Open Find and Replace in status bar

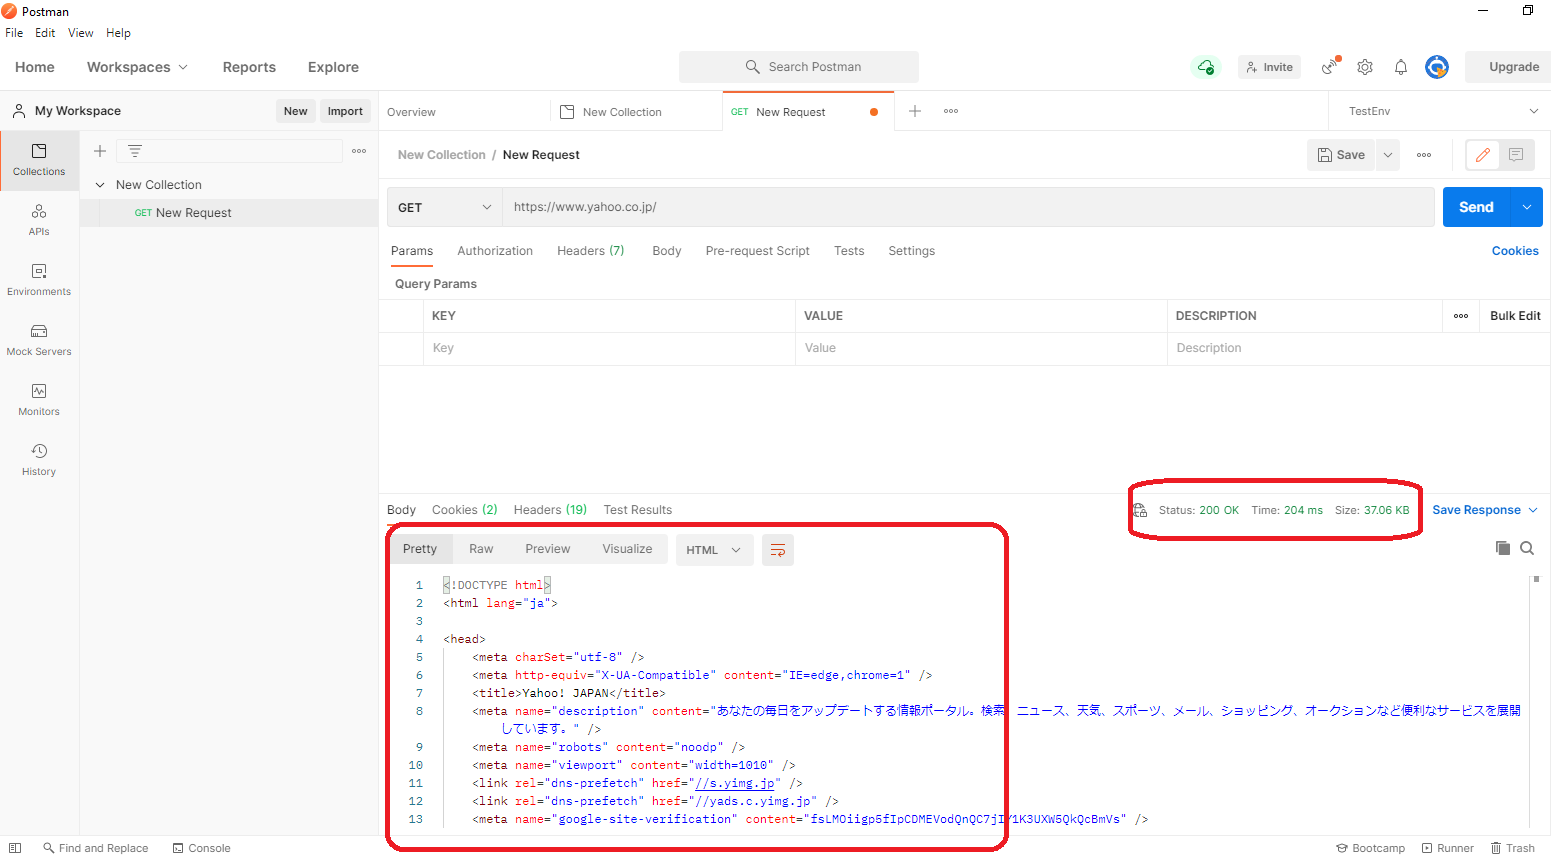click(95, 848)
